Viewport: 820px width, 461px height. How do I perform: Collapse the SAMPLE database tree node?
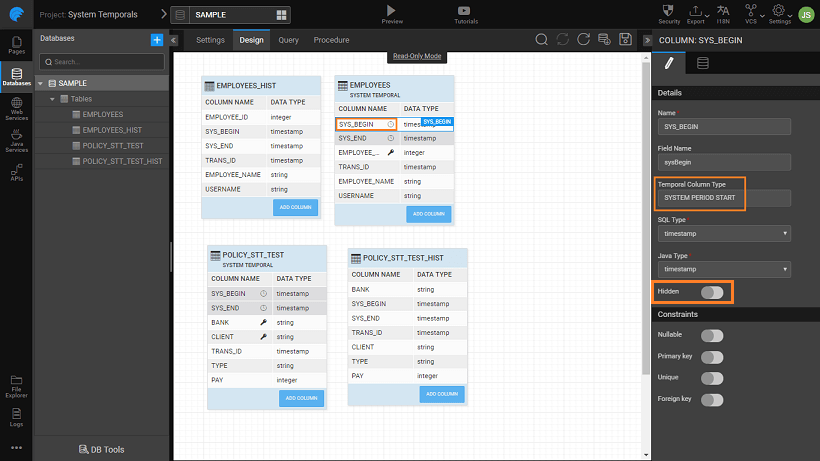pos(41,83)
